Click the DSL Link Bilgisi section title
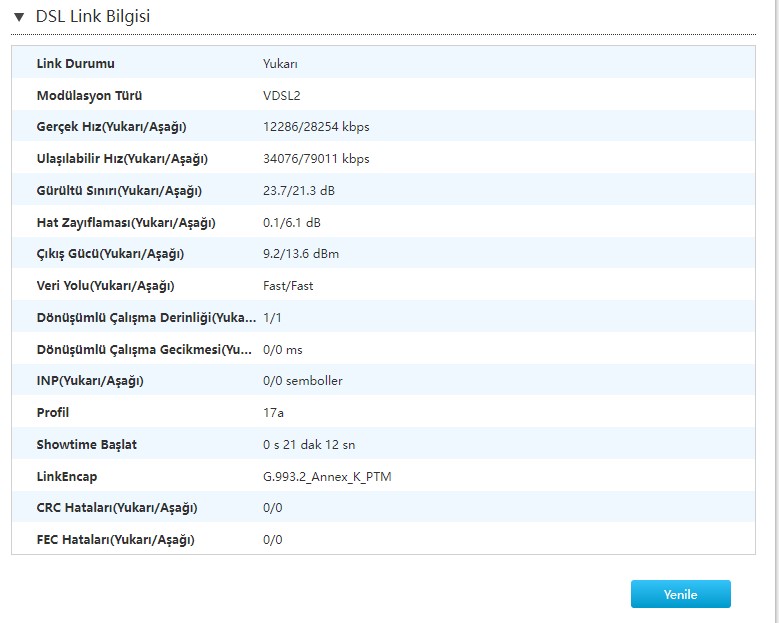The width and height of the screenshot is (779, 623). click(93, 17)
